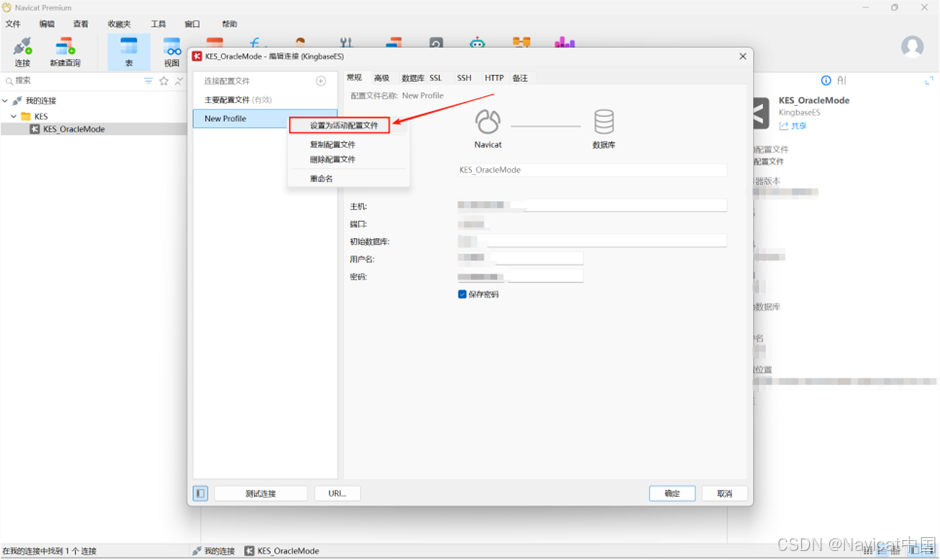Collapse the 我的连接 tree node
The width and height of the screenshot is (940, 560).
coord(5,101)
